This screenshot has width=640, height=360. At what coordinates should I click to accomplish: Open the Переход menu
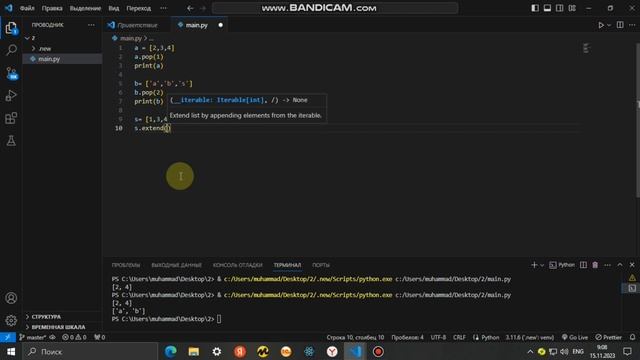pyautogui.click(x=138, y=8)
